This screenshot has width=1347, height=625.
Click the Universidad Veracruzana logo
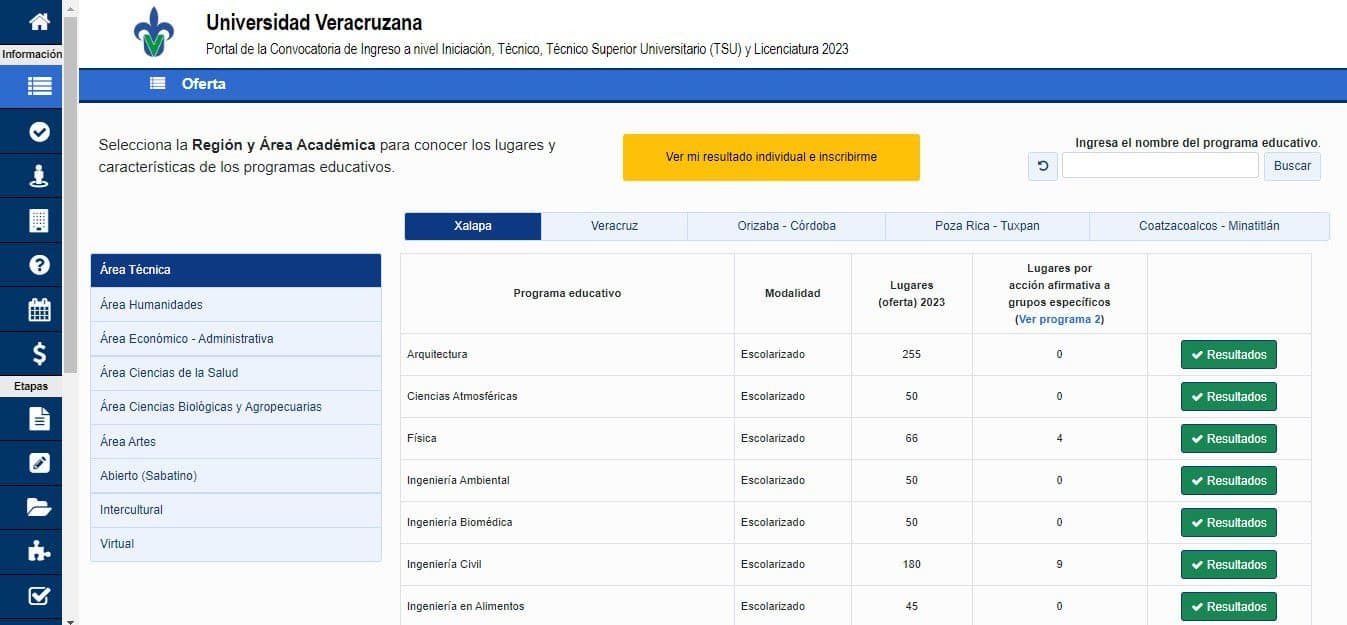tap(153, 33)
